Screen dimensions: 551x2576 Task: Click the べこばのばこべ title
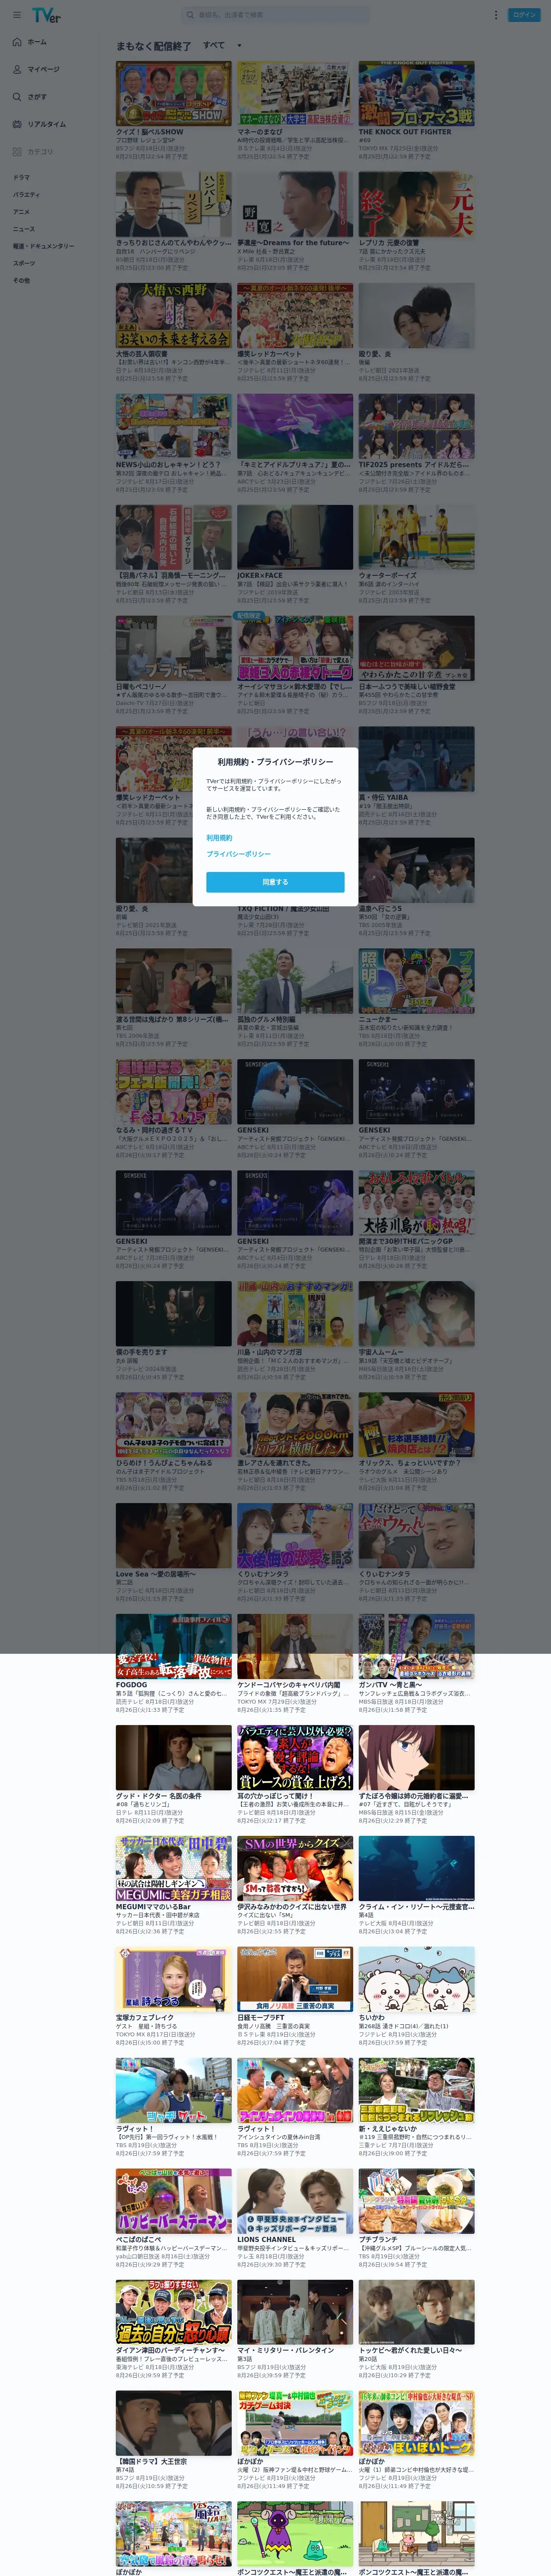pos(138,2240)
